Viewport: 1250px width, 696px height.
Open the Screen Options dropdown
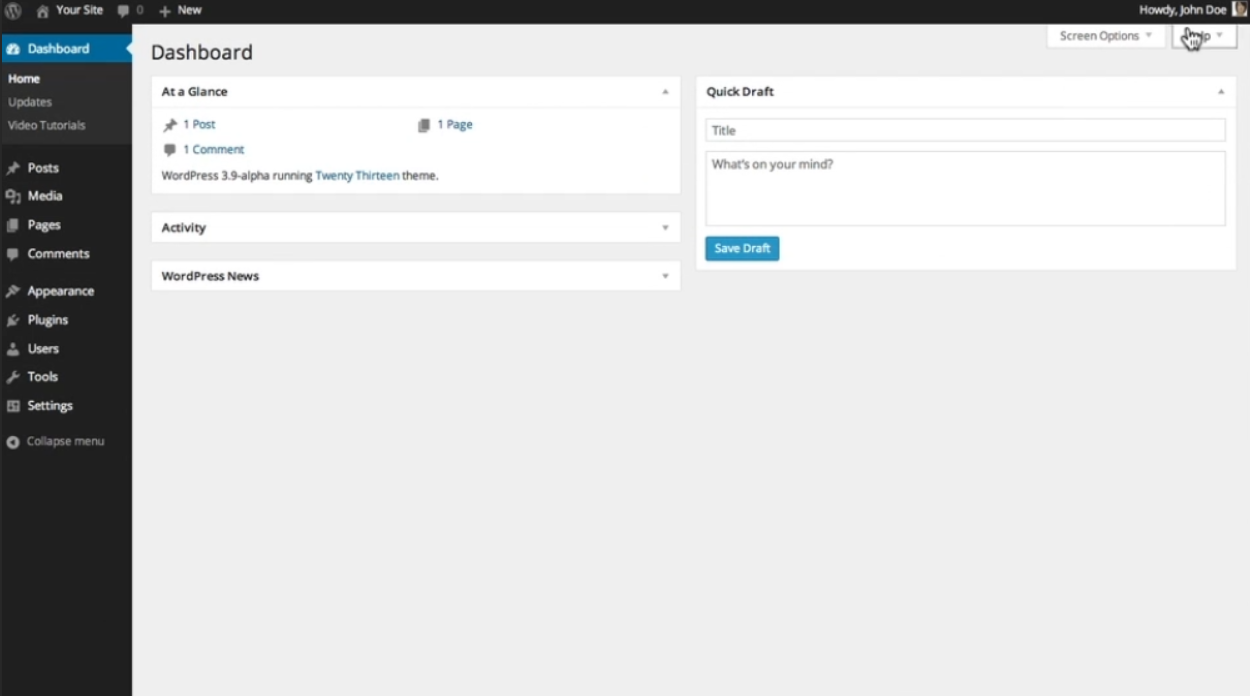1106,36
